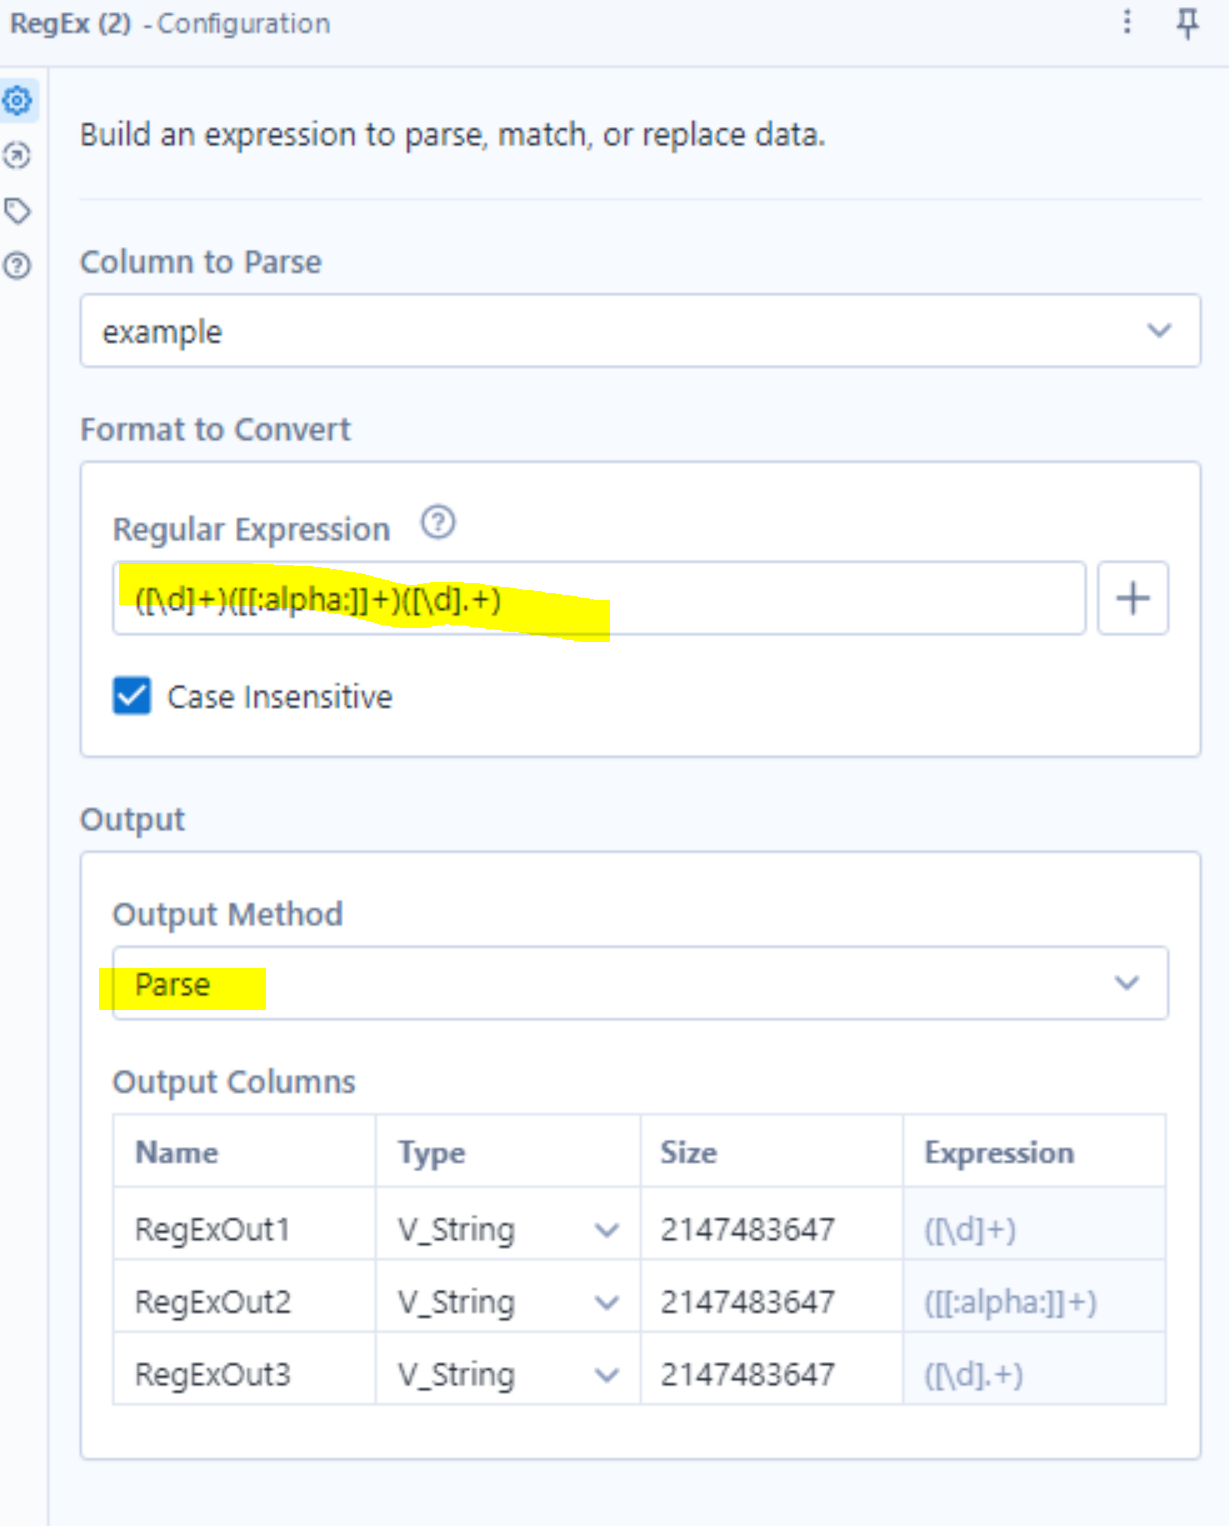Open Type dropdown for RegExOut2

[606, 1303]
